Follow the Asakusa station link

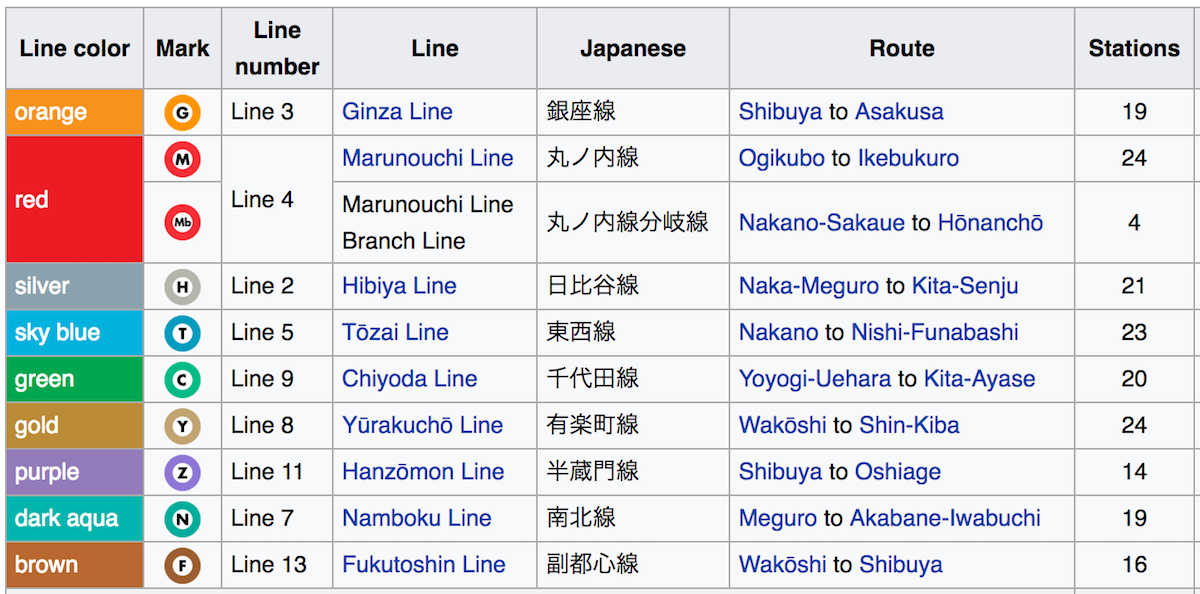point(899,112)
